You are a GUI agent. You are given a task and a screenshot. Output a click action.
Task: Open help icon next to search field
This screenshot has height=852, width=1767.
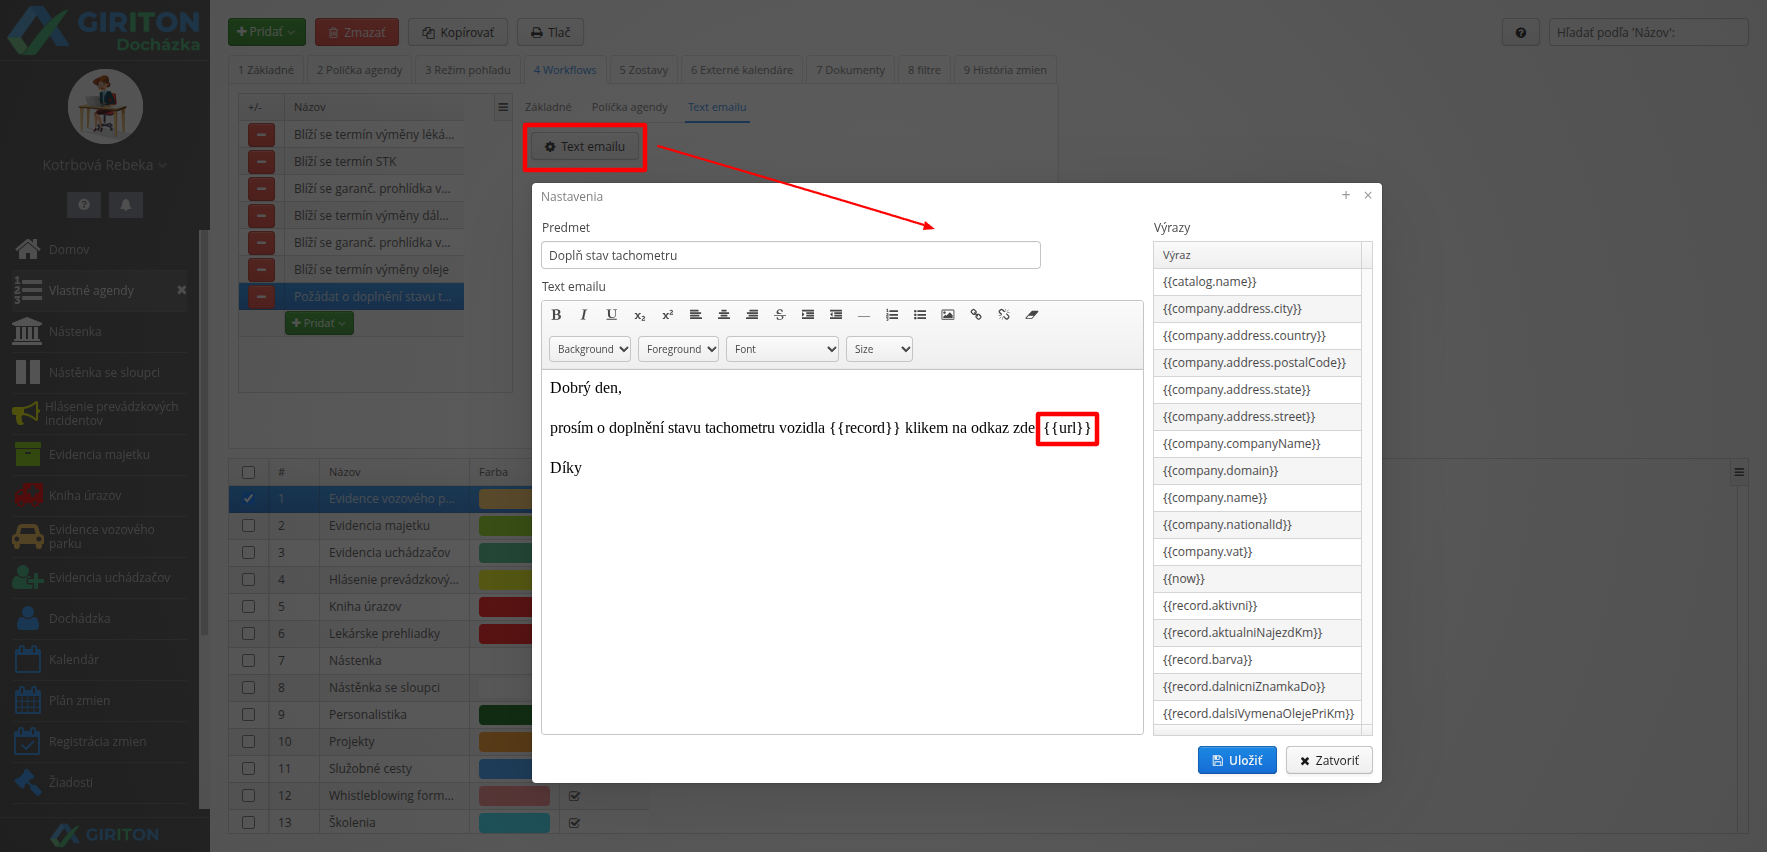1520,33
